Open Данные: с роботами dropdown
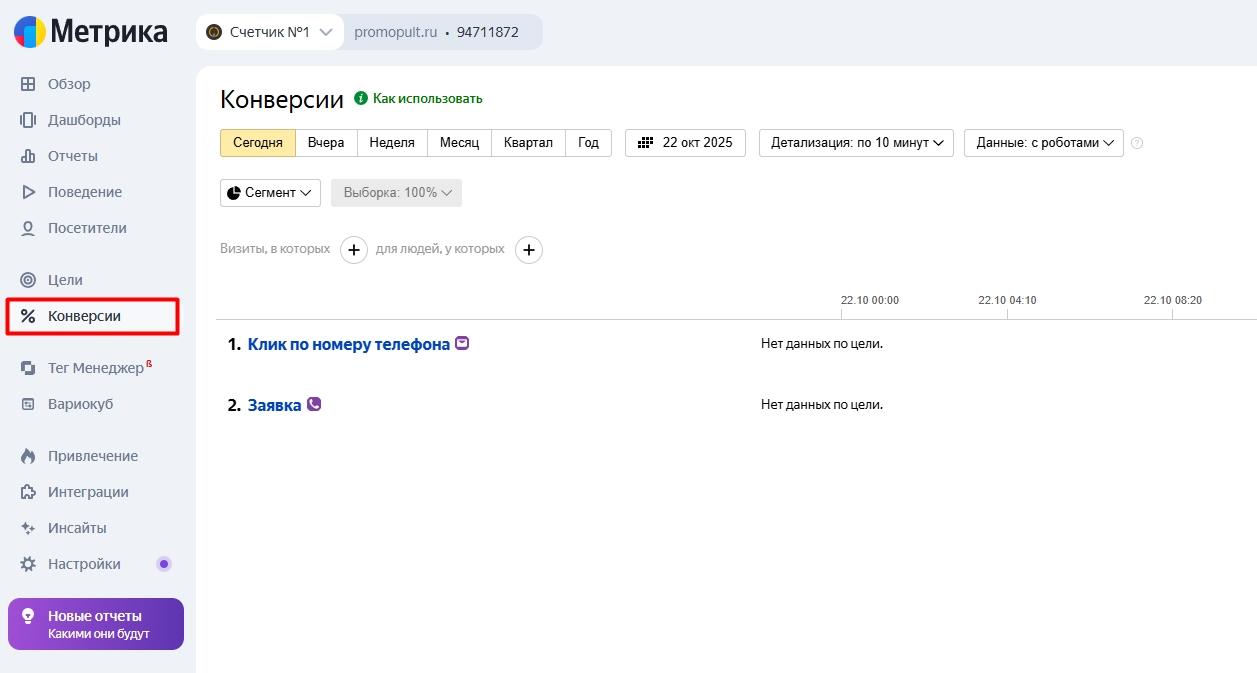Screen dimensions: 1257x673 pos(1043,143)
